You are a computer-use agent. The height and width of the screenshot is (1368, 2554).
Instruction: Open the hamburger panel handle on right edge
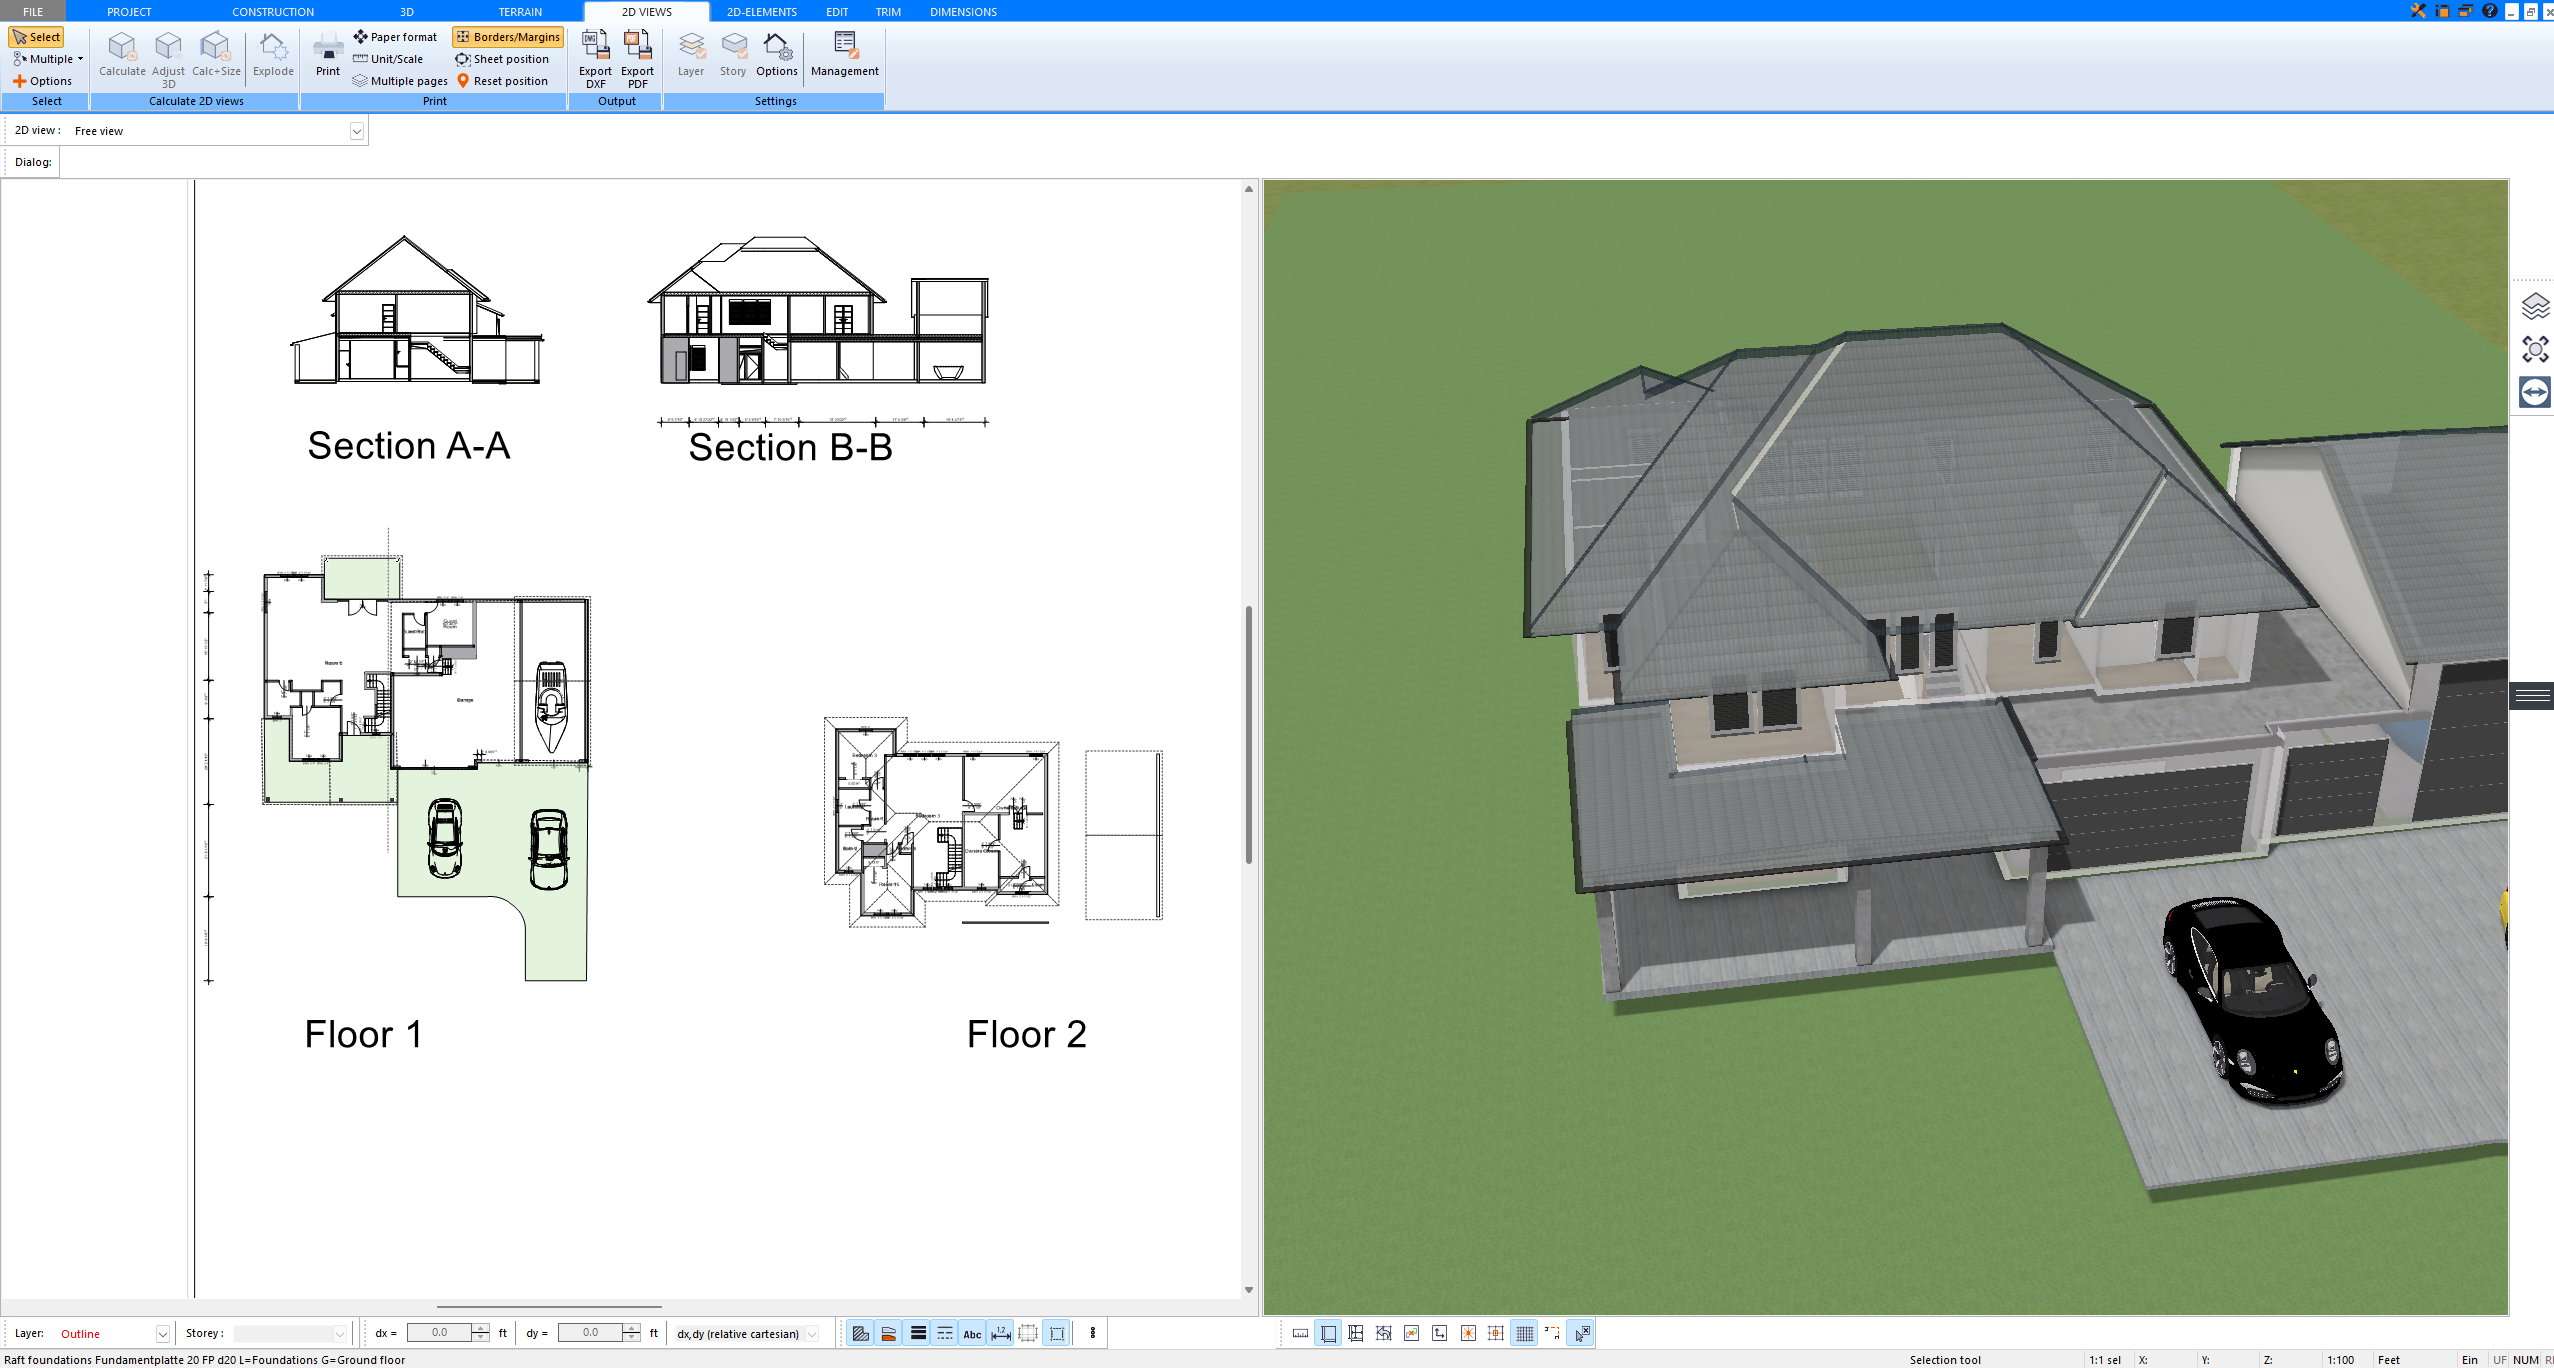[2532, 695]
